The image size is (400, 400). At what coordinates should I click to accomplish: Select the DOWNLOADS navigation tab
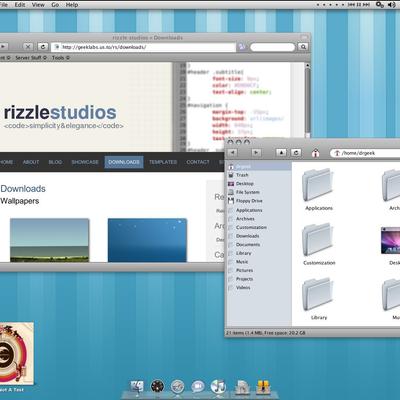[x=124, y=162]
